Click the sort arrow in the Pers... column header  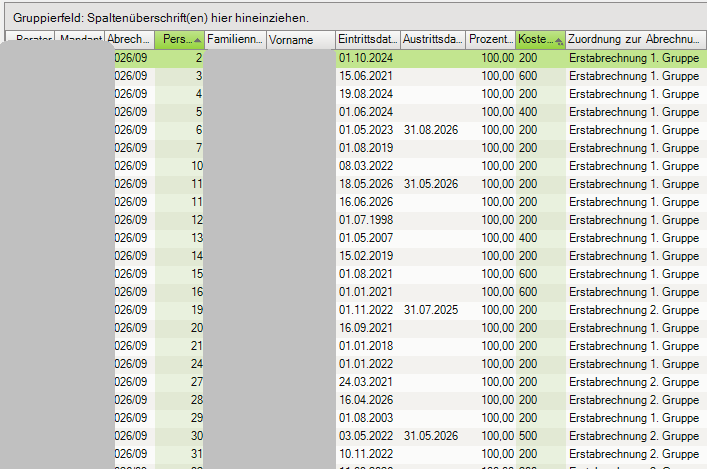pos(197,41)
